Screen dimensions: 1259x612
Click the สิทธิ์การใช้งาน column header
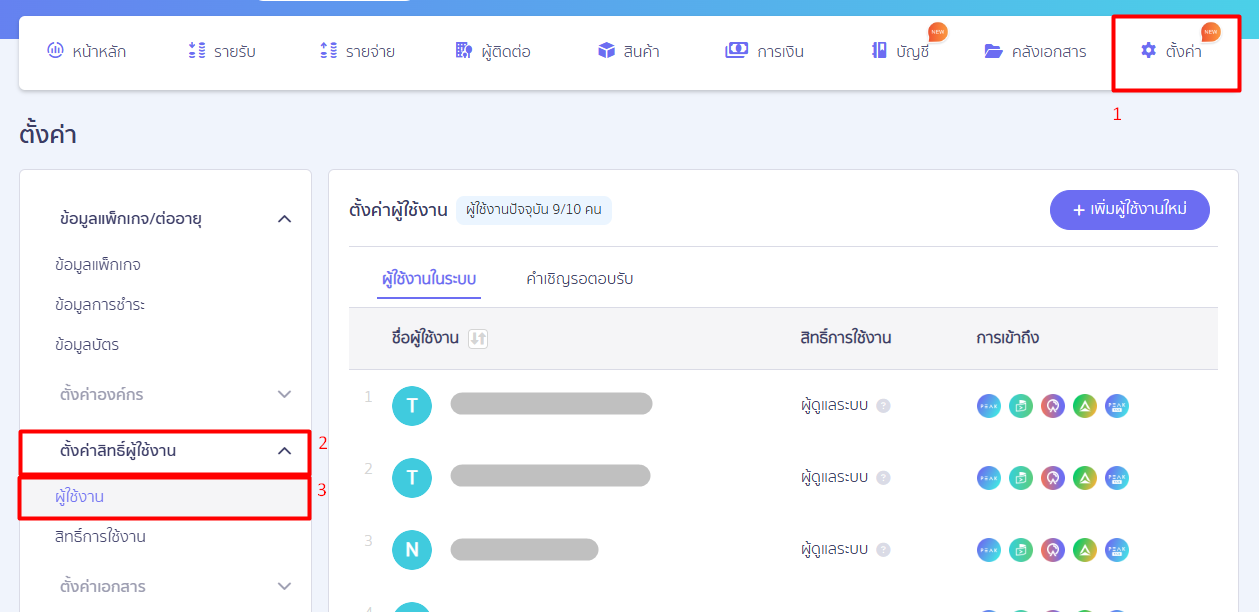pos(846,338)
